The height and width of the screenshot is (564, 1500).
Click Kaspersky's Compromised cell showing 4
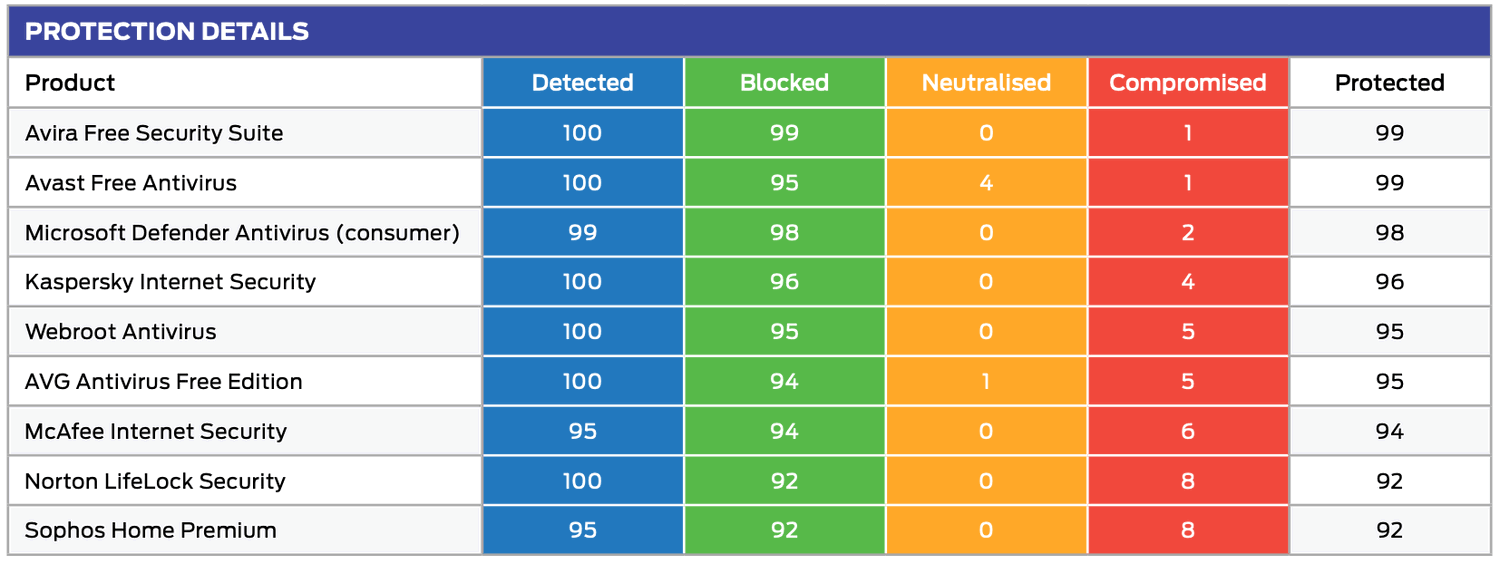(x=1188, y=282)
